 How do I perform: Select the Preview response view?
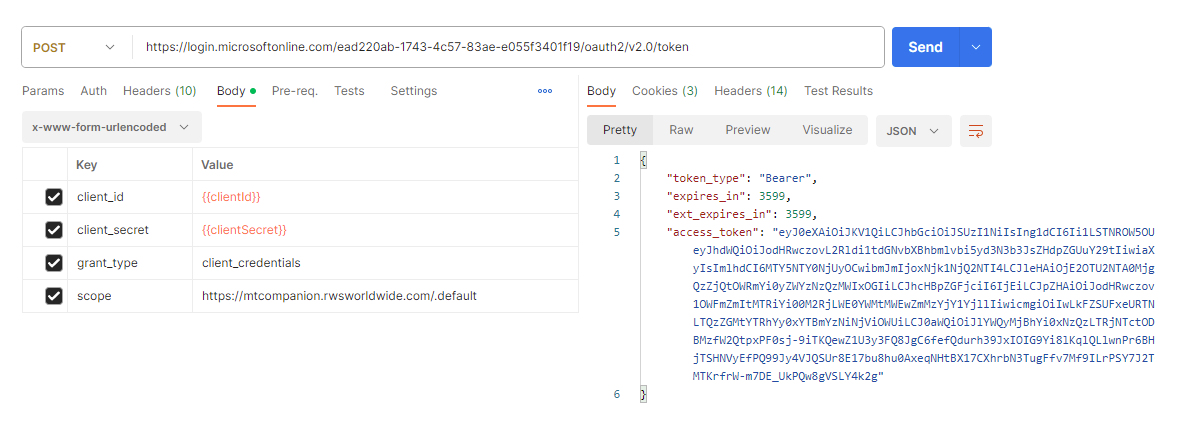[748, 130]
